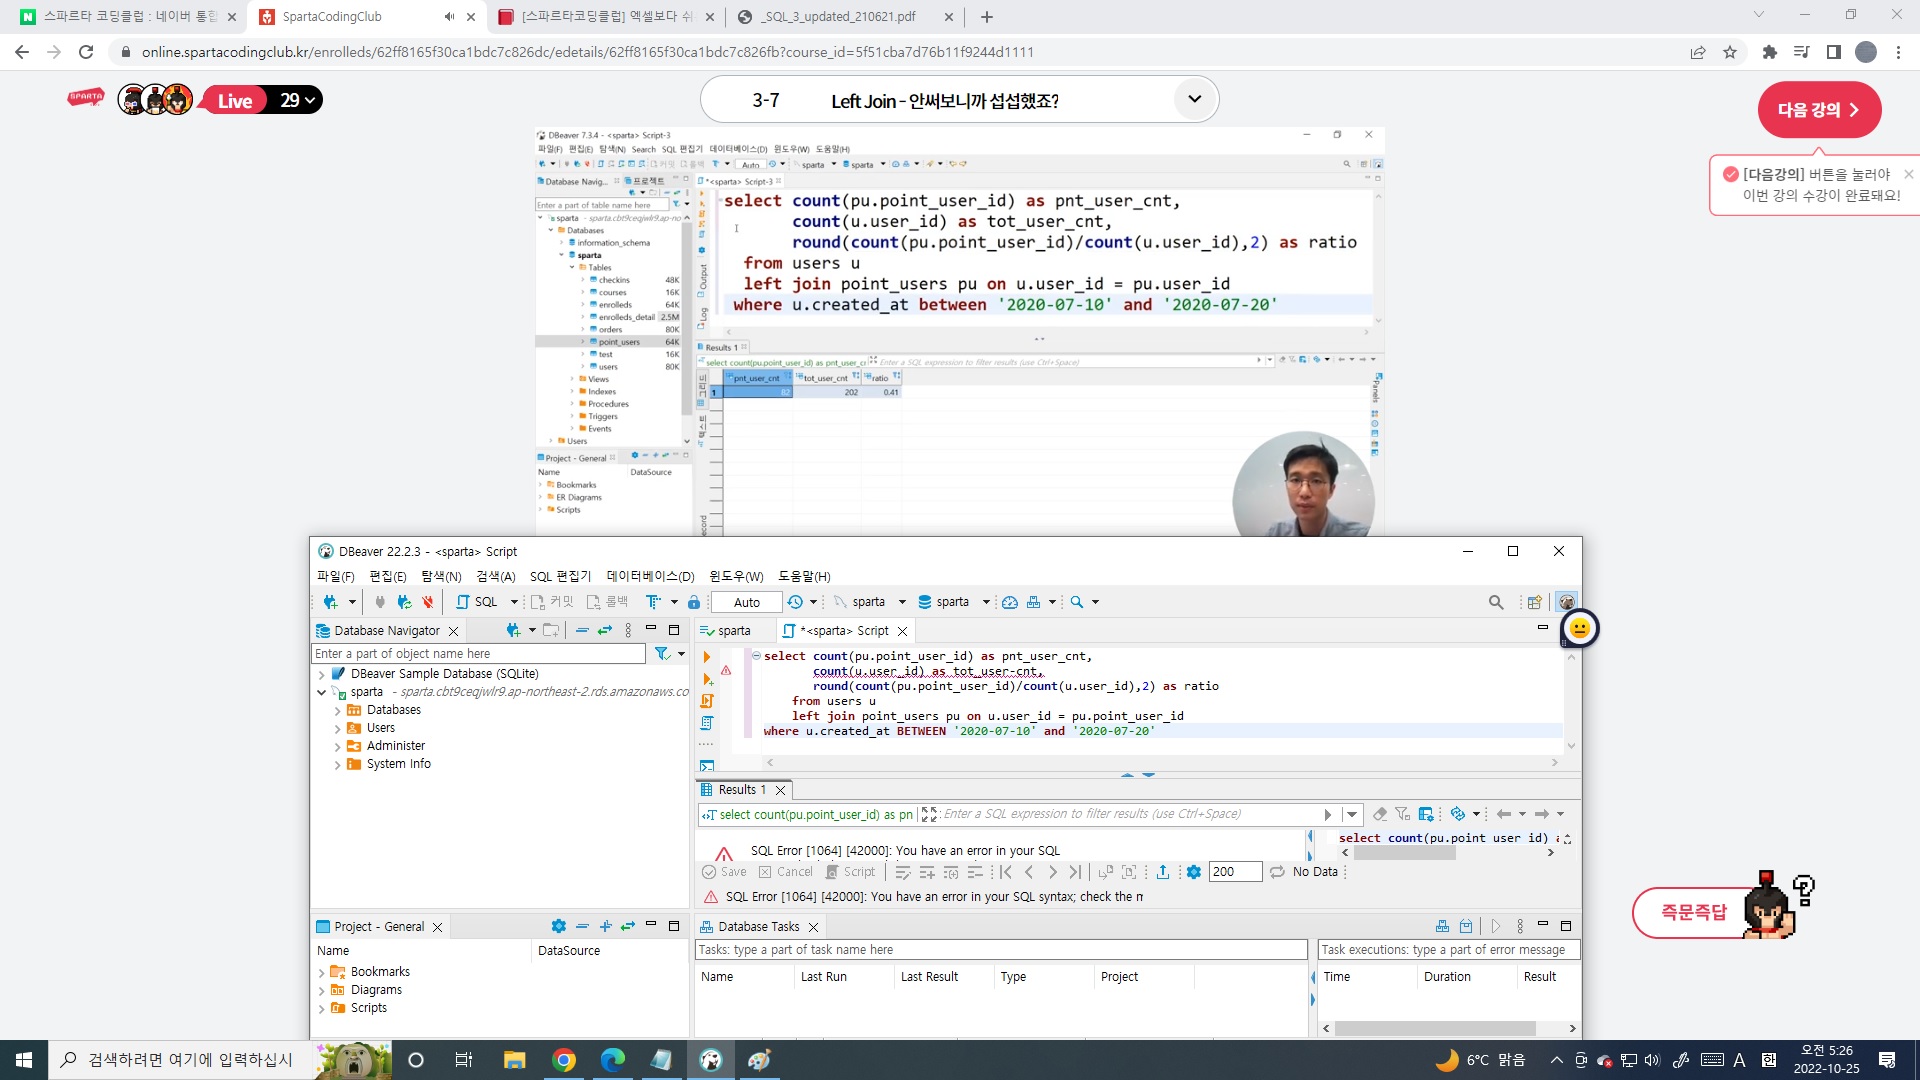This screenshot has height=1080, width=1920.
Task: Click the New Database Connection toolbar icon
Action: tap(330, 602)
